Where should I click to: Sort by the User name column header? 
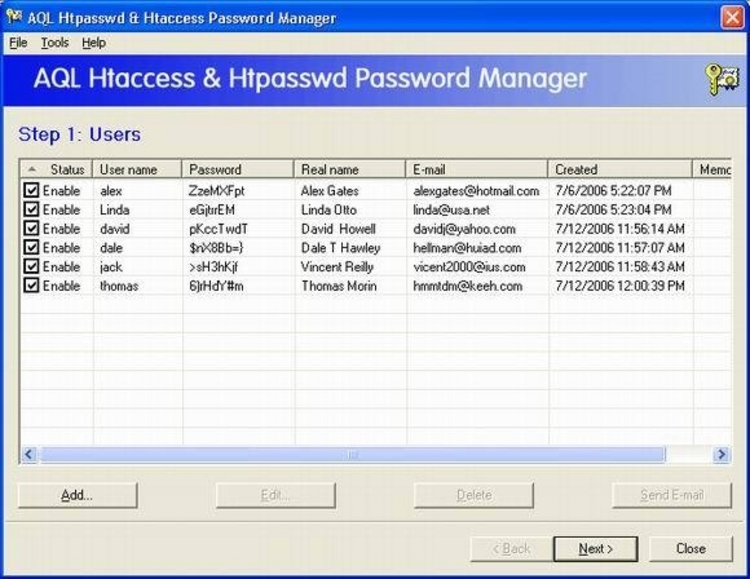[137, 169]
